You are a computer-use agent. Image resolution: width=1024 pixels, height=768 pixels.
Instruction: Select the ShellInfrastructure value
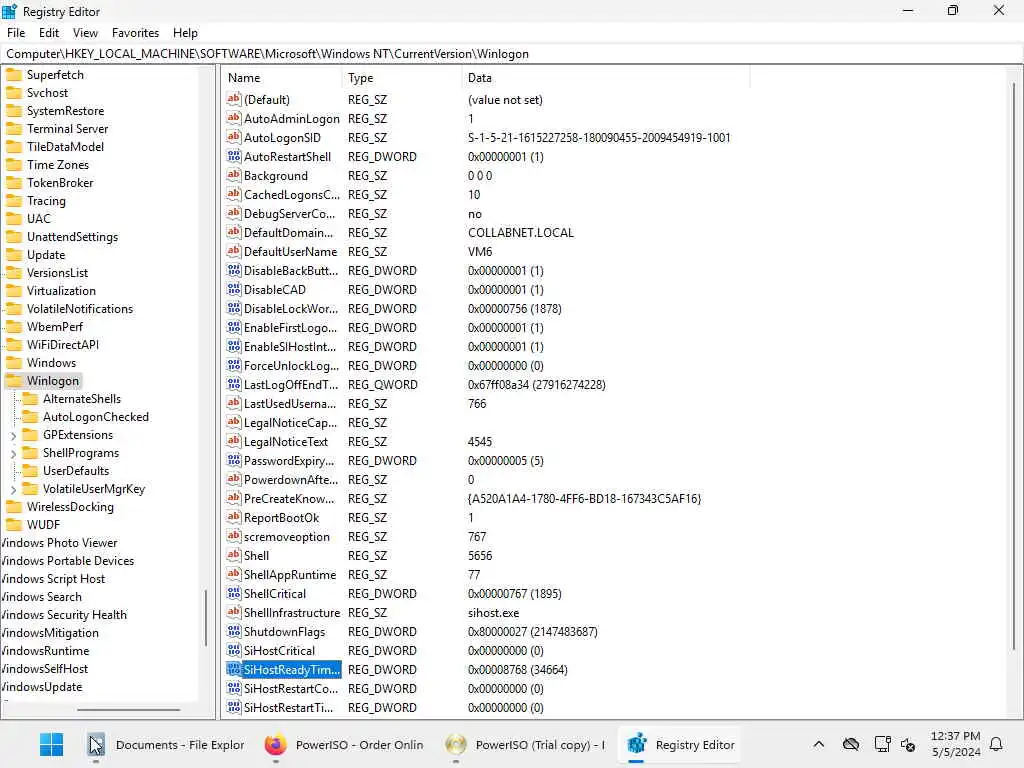(x=292, y=613)
